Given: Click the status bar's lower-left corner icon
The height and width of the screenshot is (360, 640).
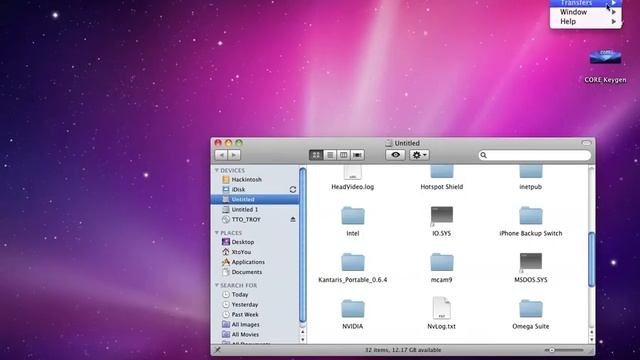Looking at the screenshot, I should [x=218, y=350].
